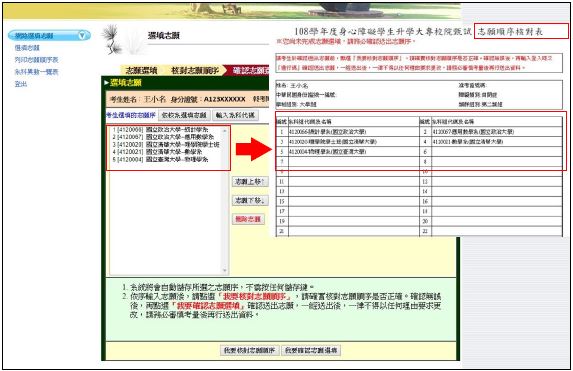The height and width of the screenshot is (371, 573).
Task: Click the 依校系選填志願 button
Action: (184, 115)
